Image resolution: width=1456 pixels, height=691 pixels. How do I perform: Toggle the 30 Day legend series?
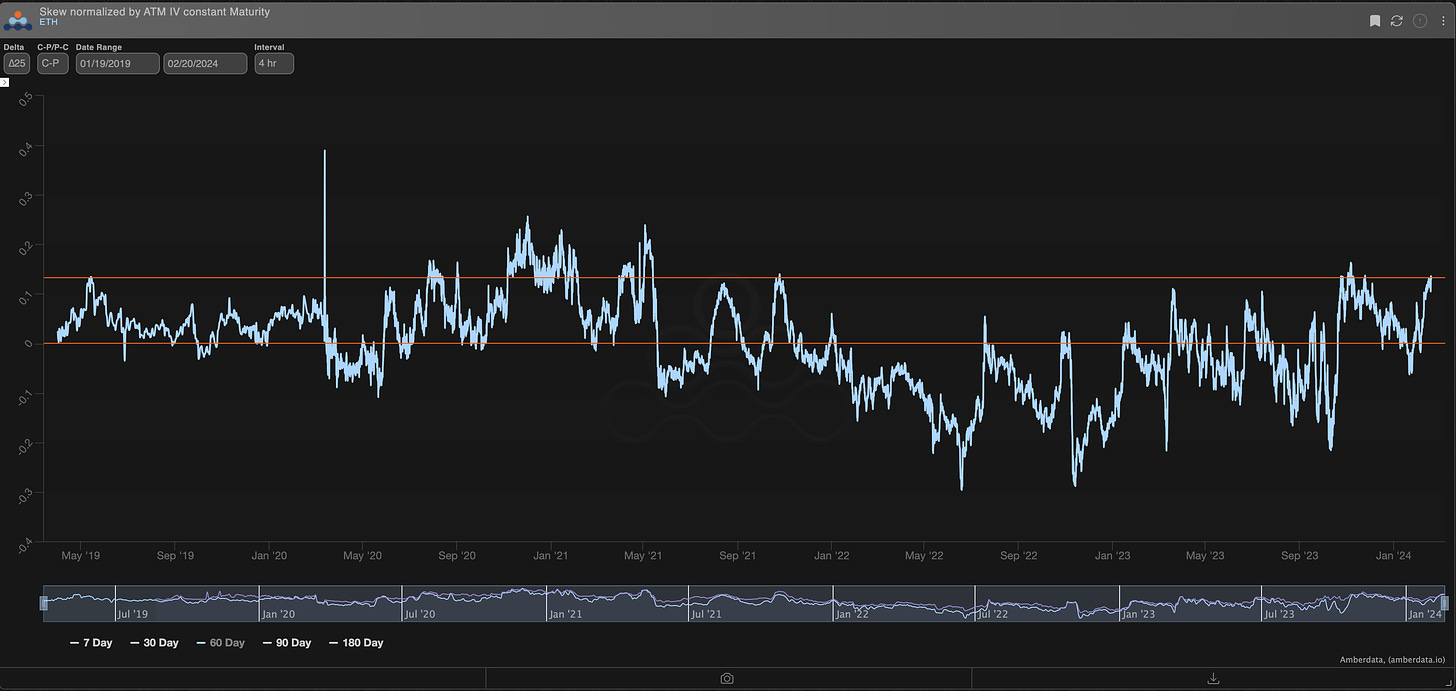(x=155, y=643)
